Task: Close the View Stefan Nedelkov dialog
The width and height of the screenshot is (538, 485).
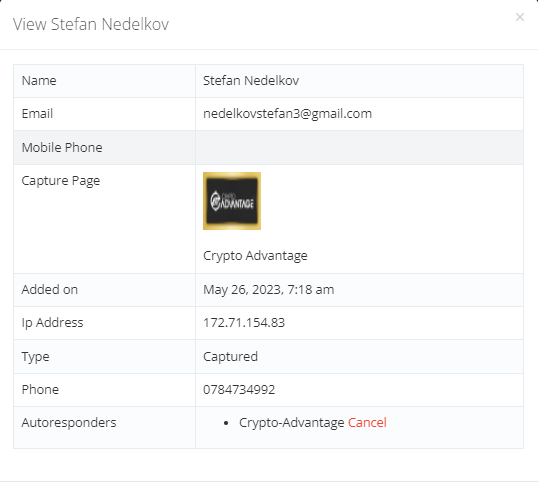Action: coord(520,17)
